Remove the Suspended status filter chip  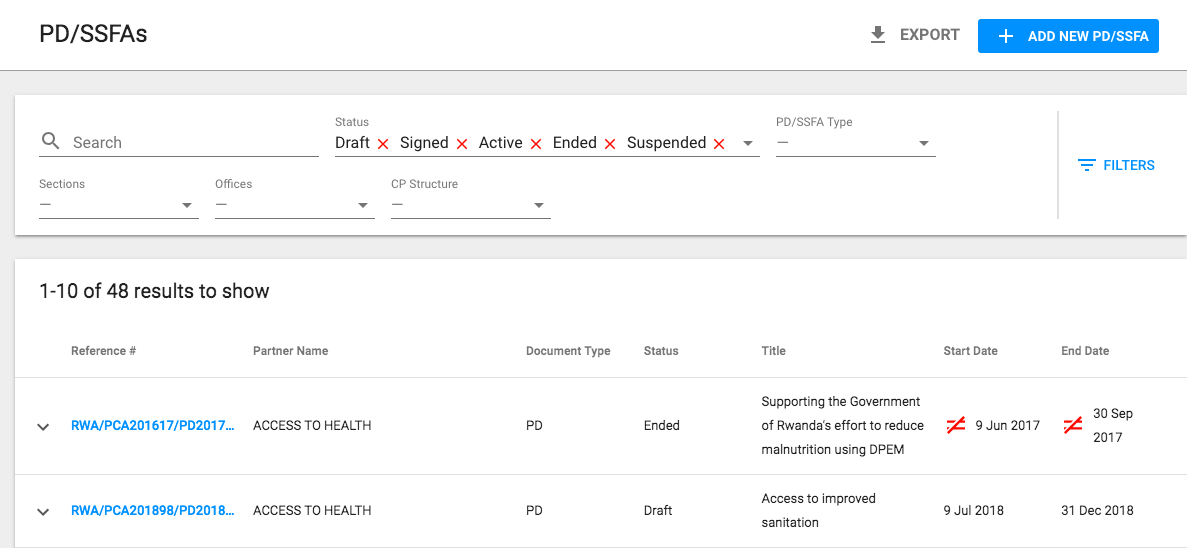[x=719, y=144]
